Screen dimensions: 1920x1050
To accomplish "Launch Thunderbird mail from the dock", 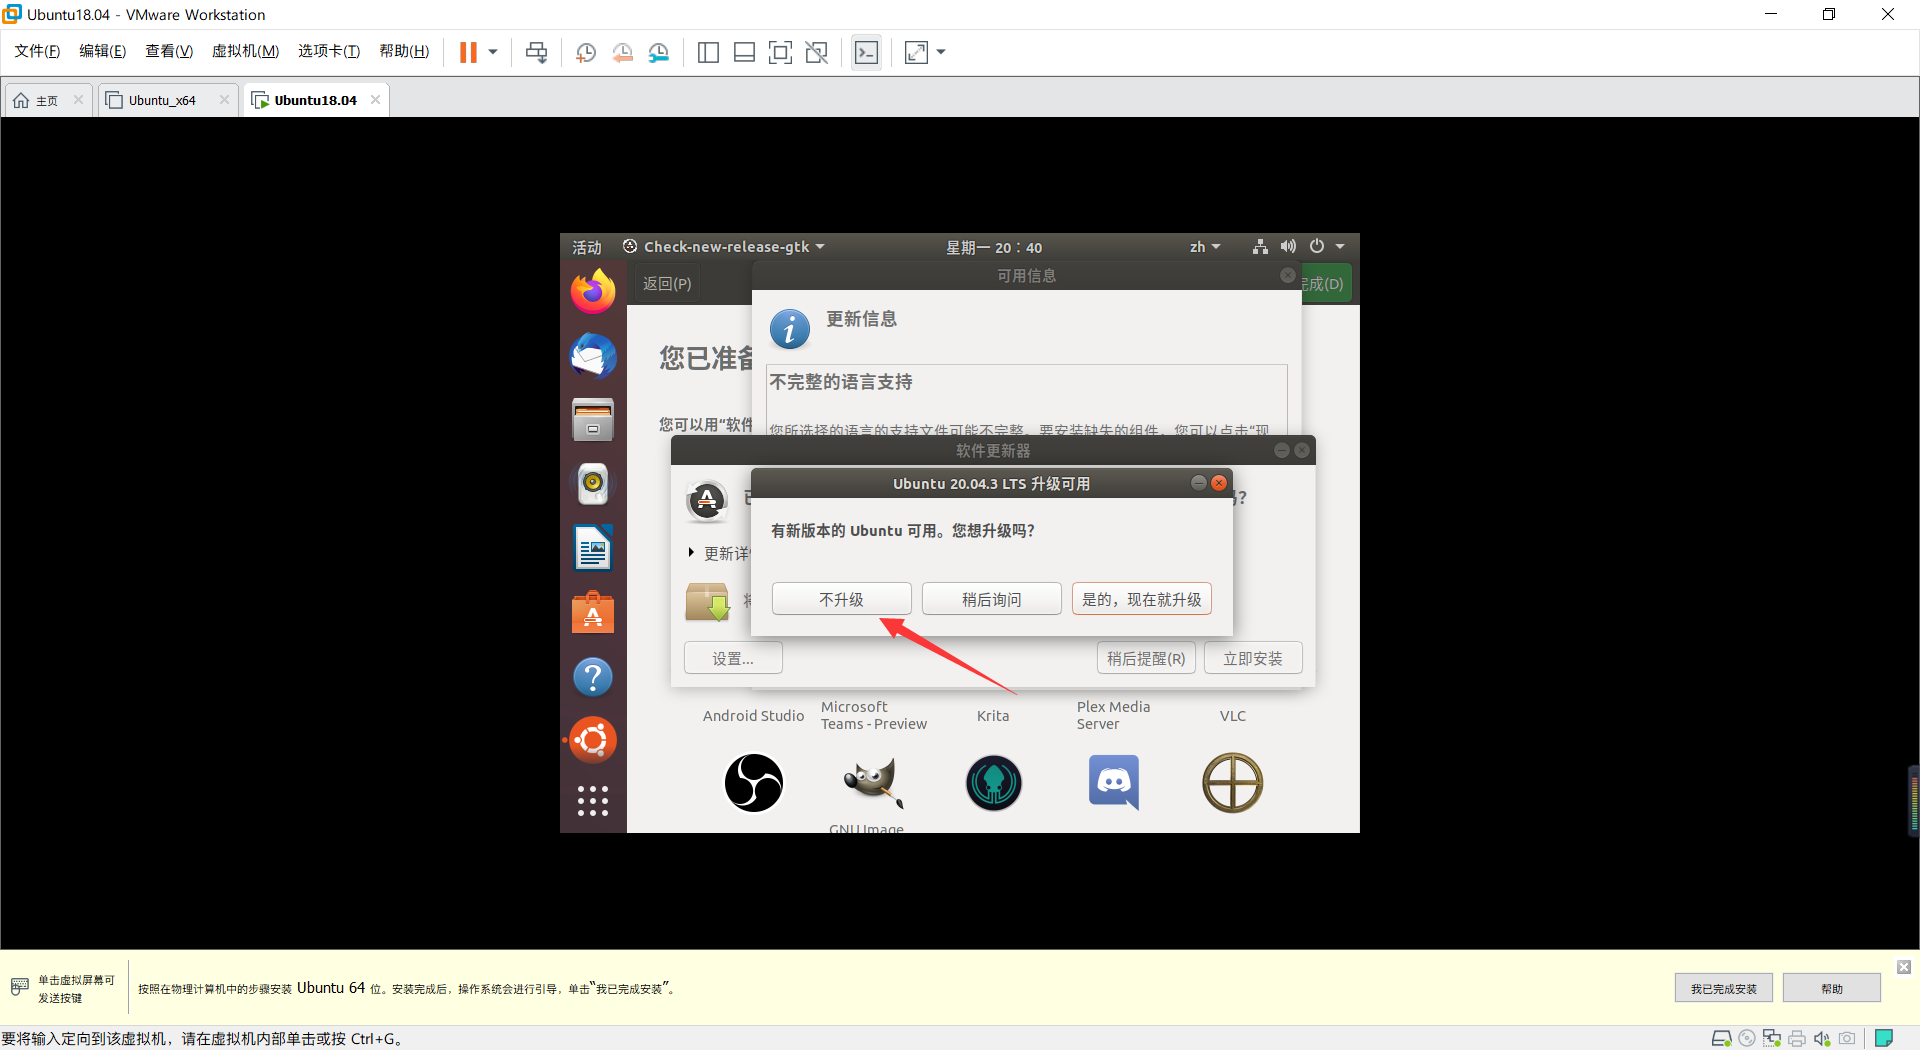I will [x=593, y=356].
